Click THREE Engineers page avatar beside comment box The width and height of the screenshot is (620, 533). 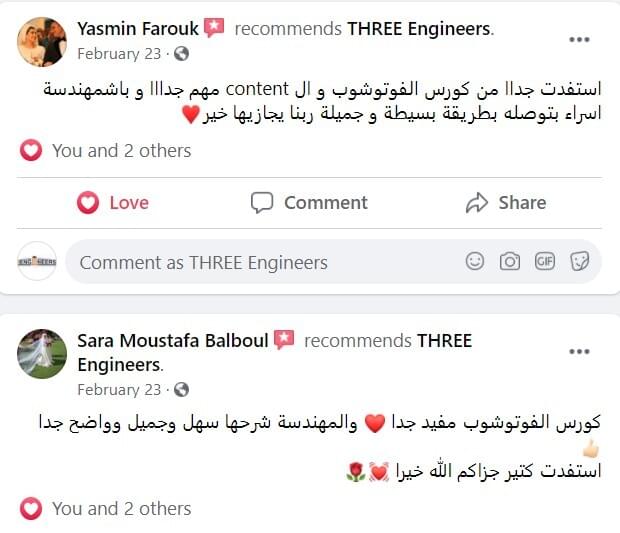click(38, 262)
